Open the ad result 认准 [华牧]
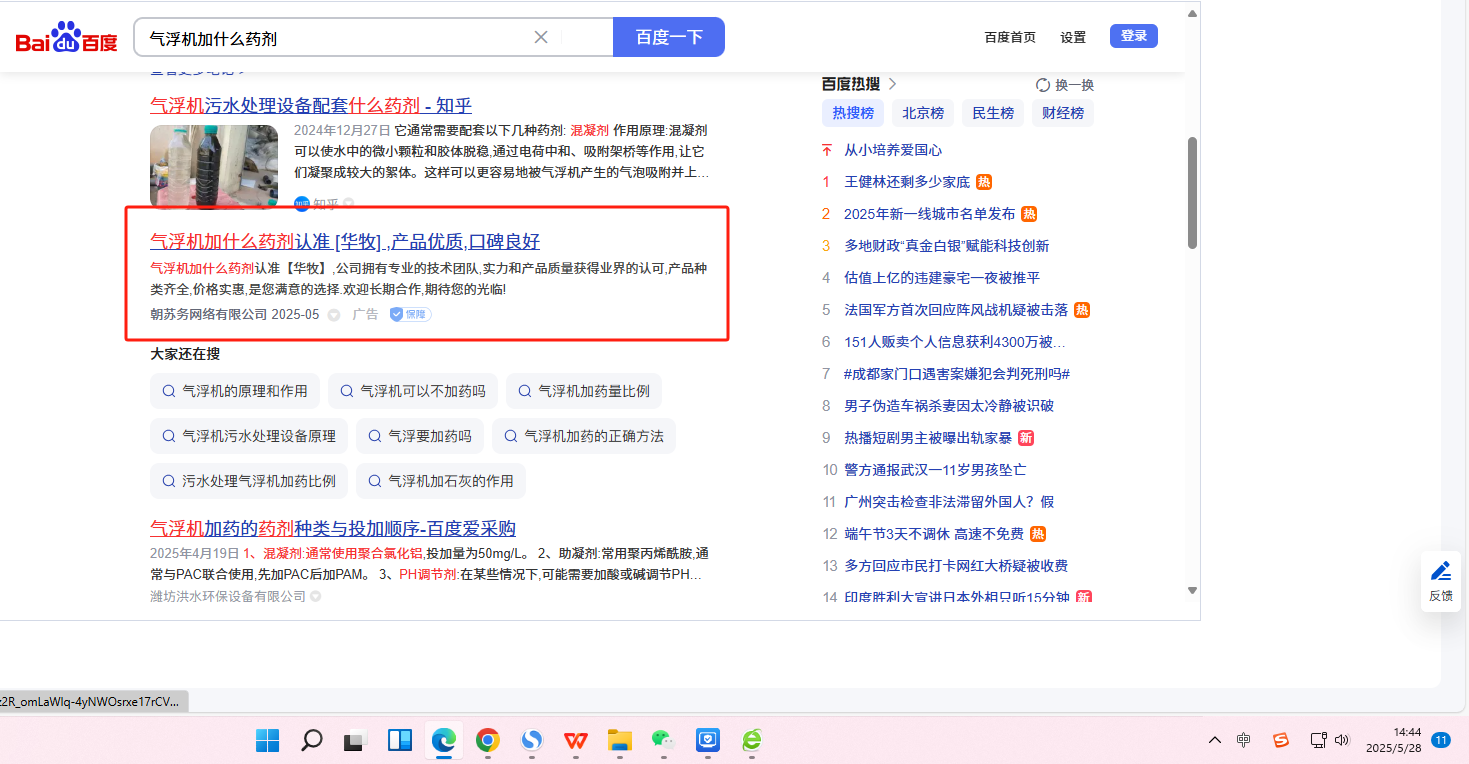 (345, 241)
